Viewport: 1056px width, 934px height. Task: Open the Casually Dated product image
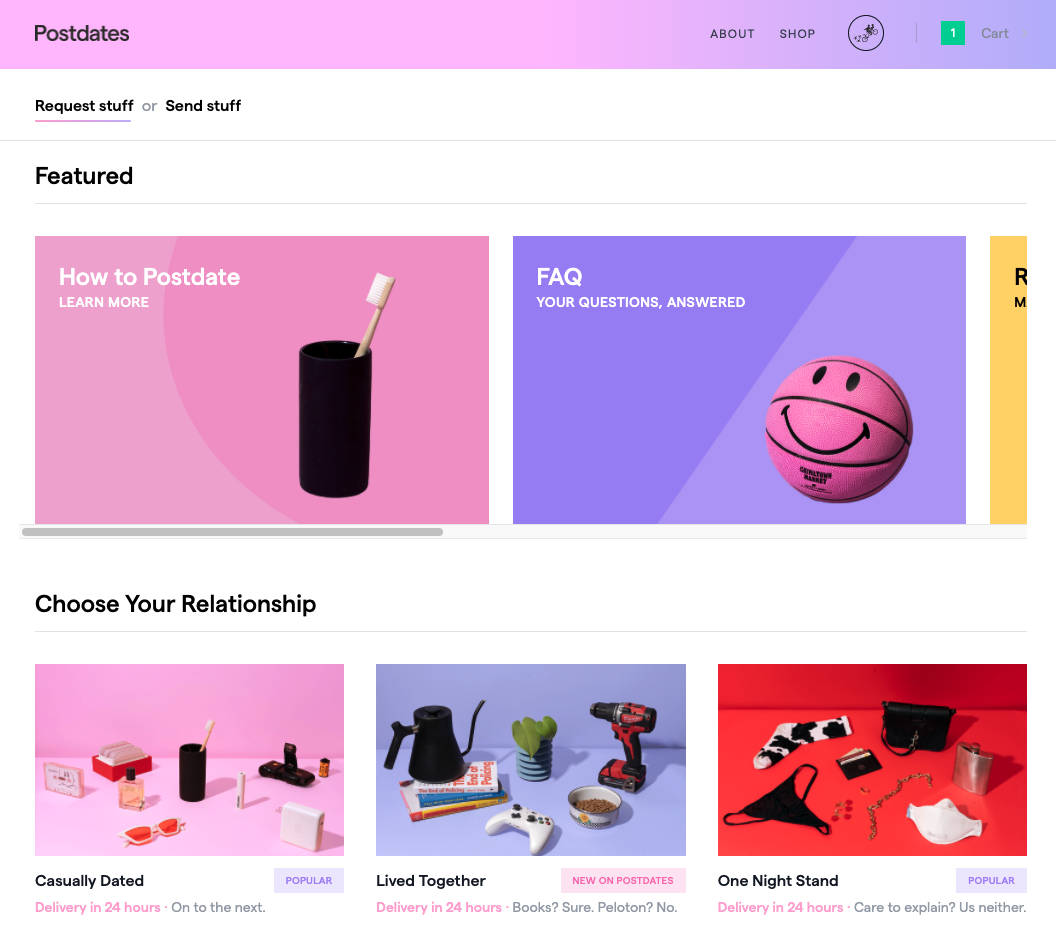pos(189,760)
